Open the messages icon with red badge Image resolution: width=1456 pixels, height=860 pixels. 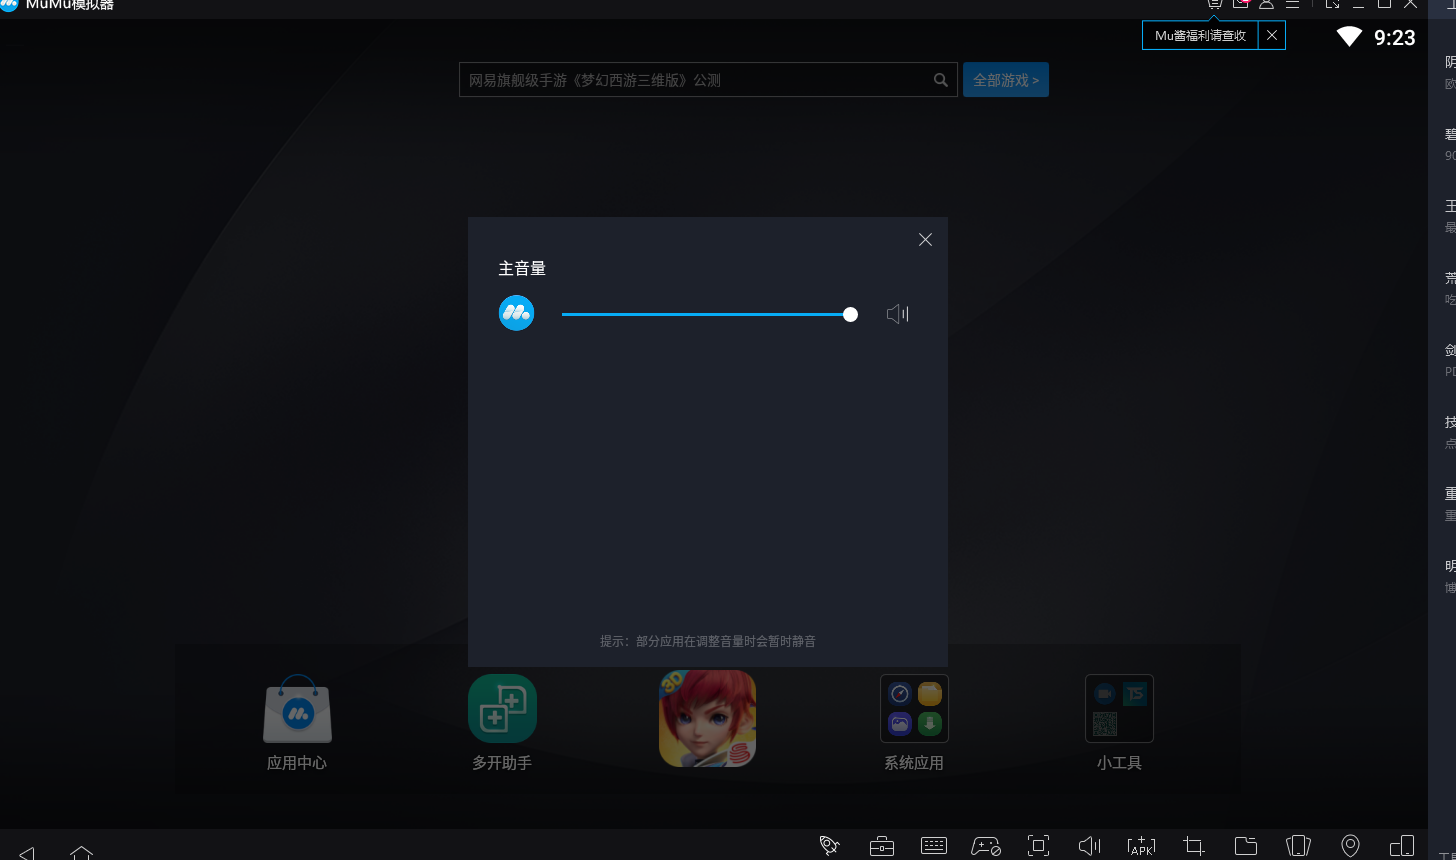(x=1241, y=4)
